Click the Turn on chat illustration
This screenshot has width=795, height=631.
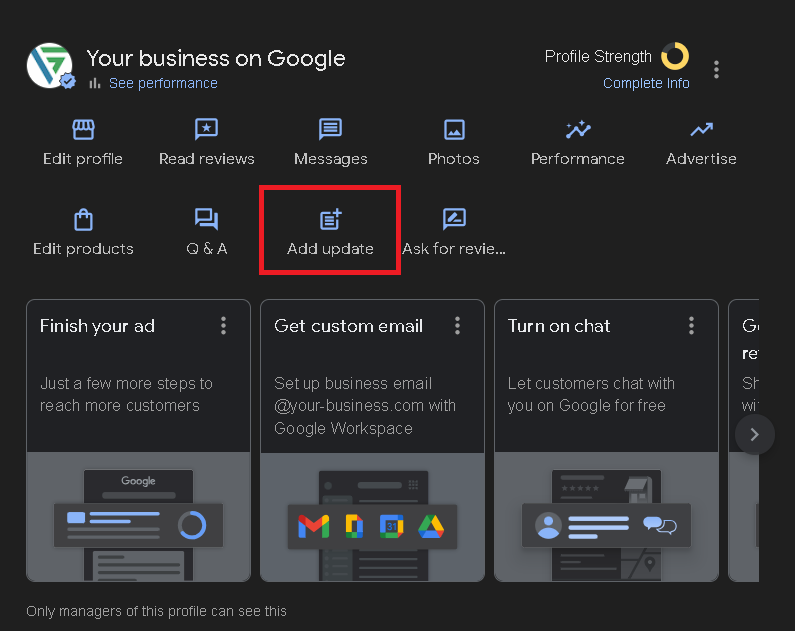point(606,516)
